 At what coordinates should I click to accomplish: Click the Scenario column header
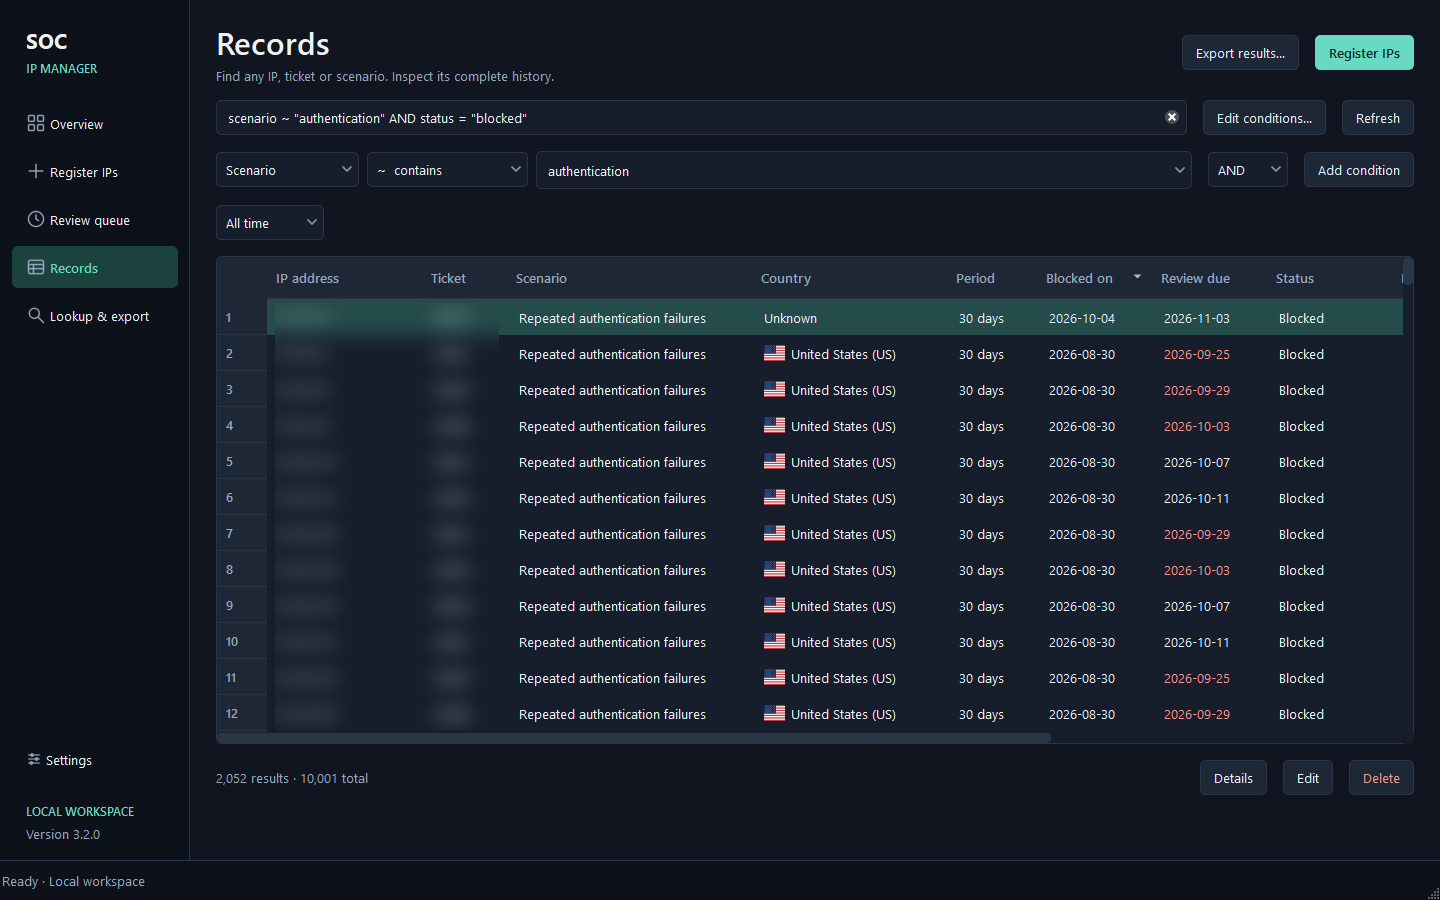541,278
